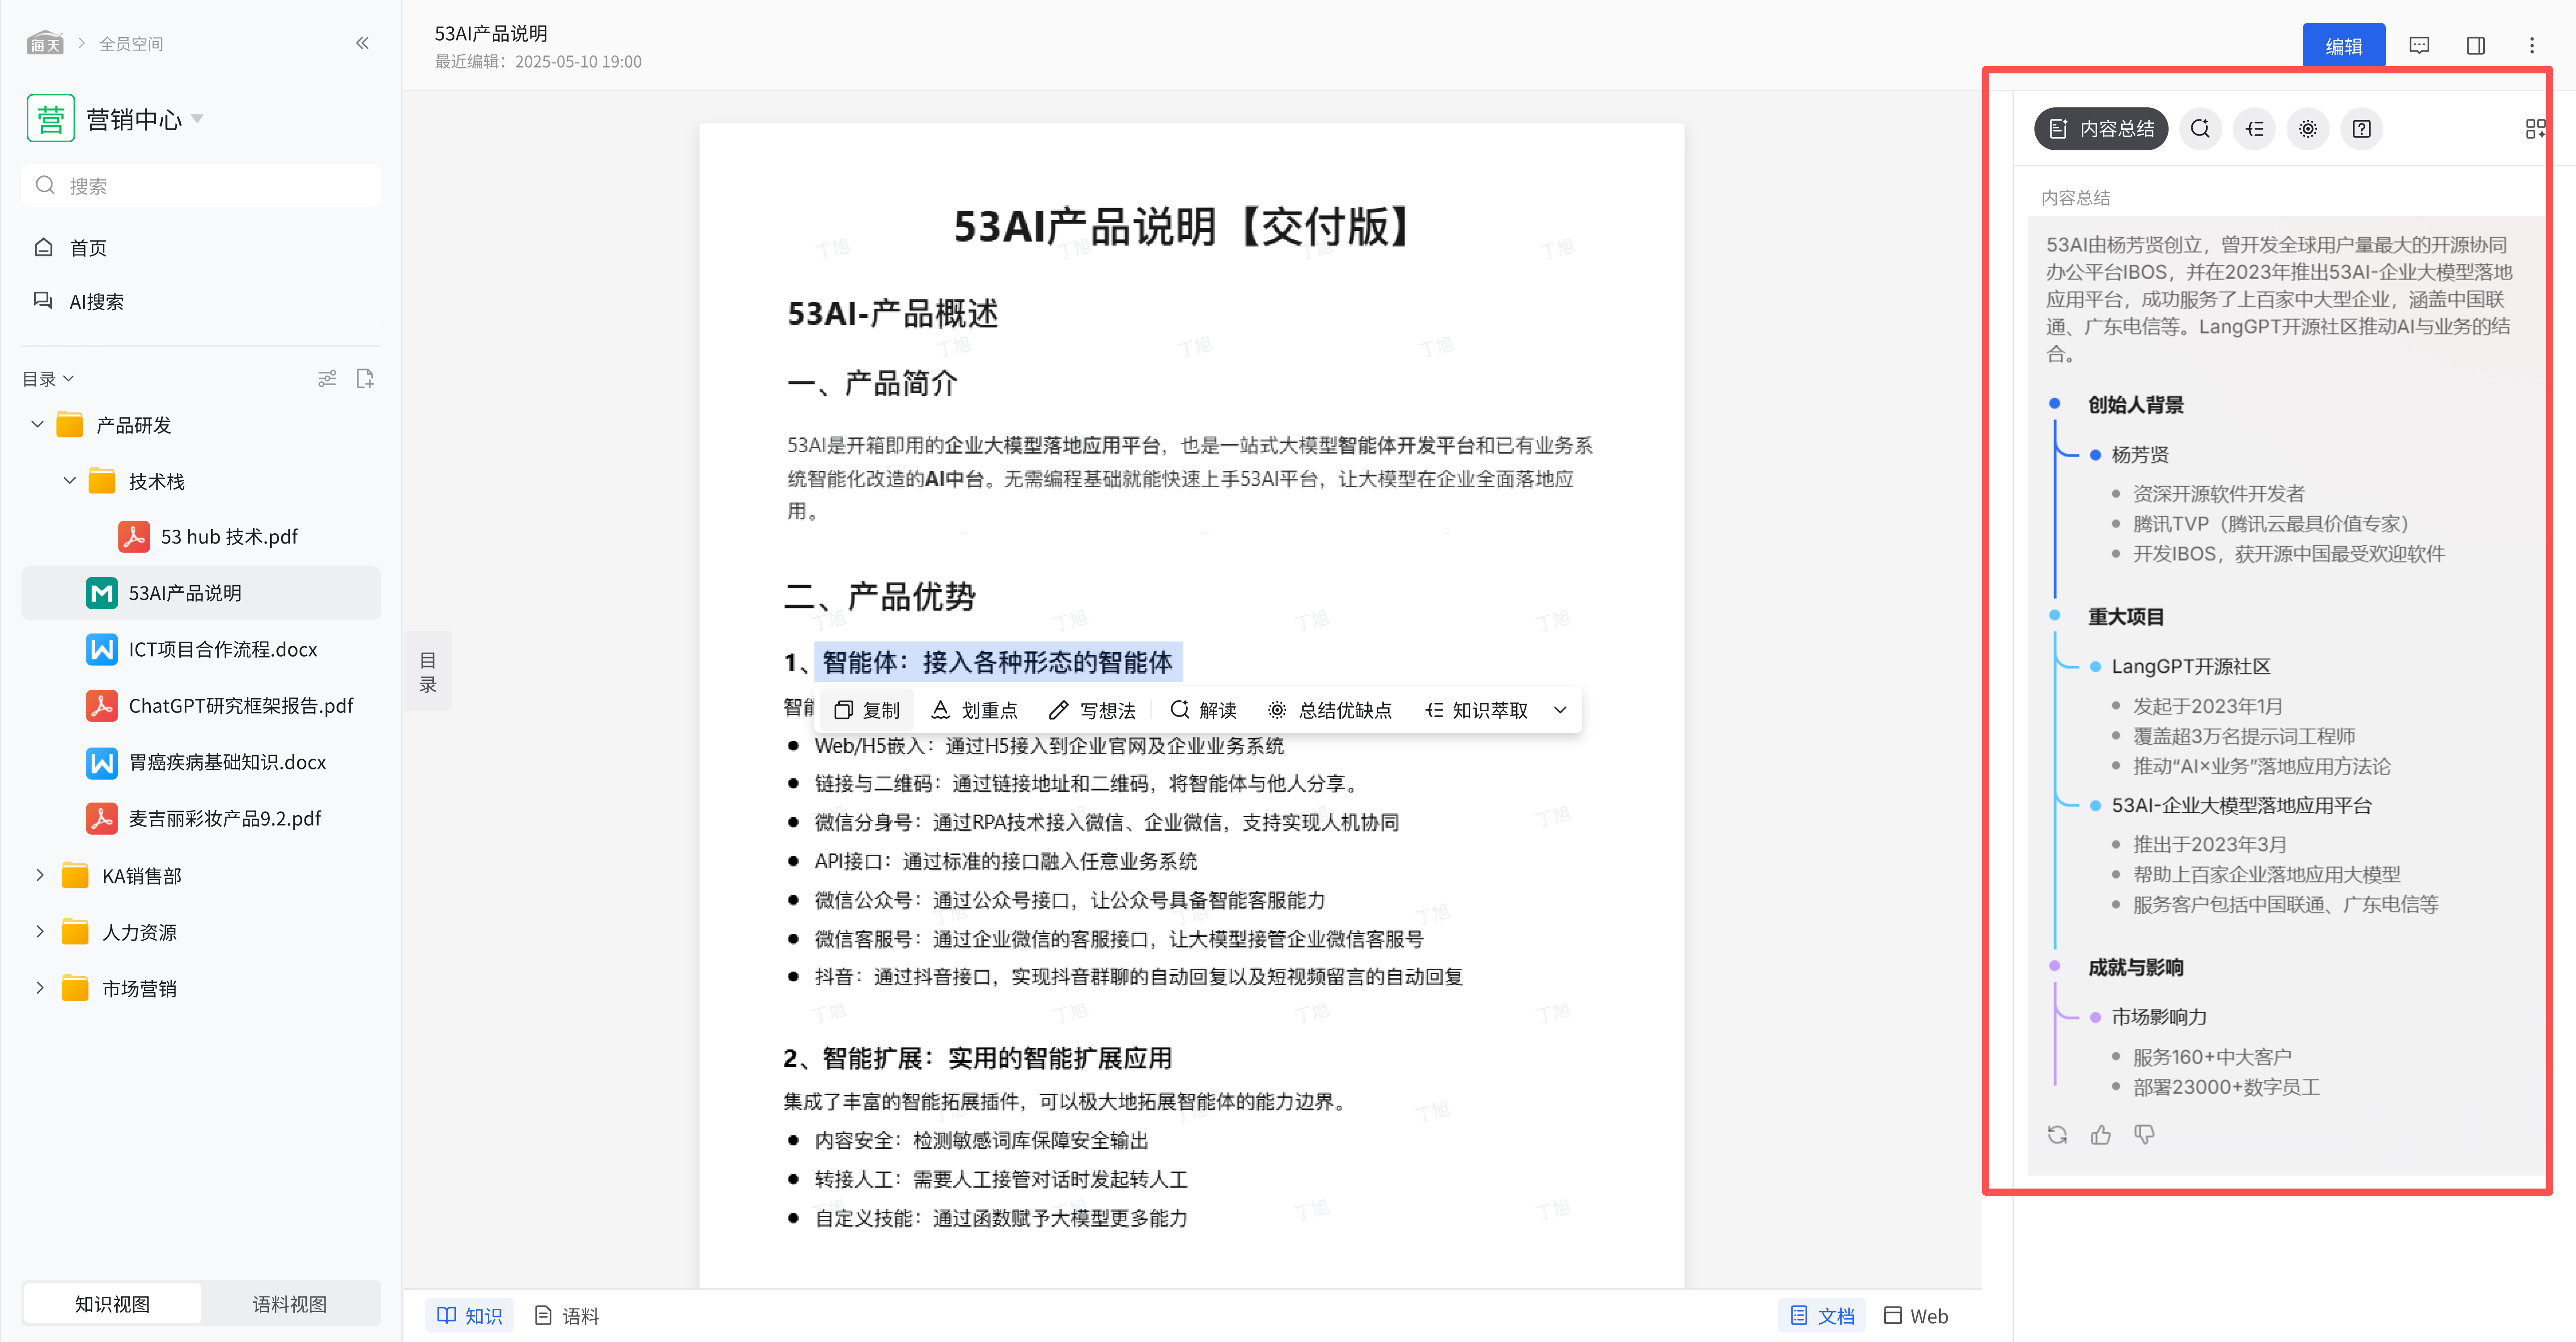Image resolution: width=2576 pixels, height=1342 pixels.
Task: Click the 解读 icon in right panel toolbar
Action: point(2200,129)
